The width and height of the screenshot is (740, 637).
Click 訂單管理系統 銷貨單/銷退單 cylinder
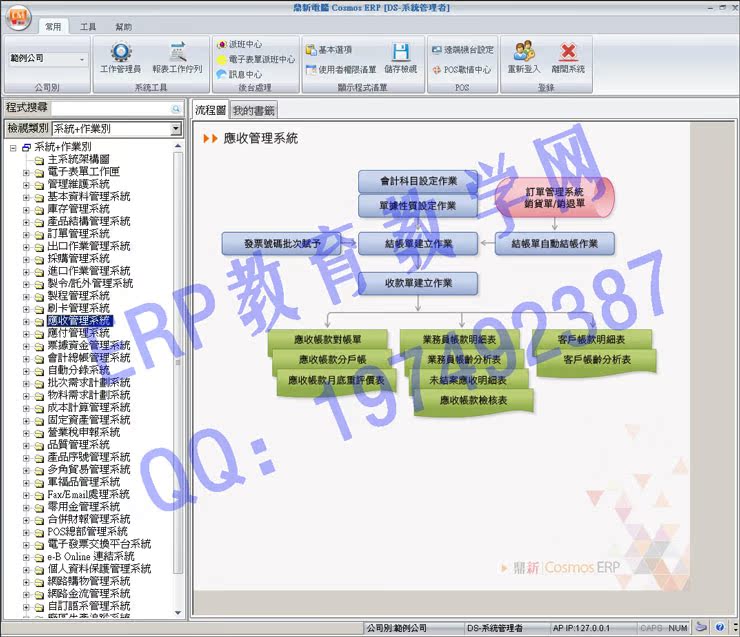pyautogui.click(x=555, y=198)
